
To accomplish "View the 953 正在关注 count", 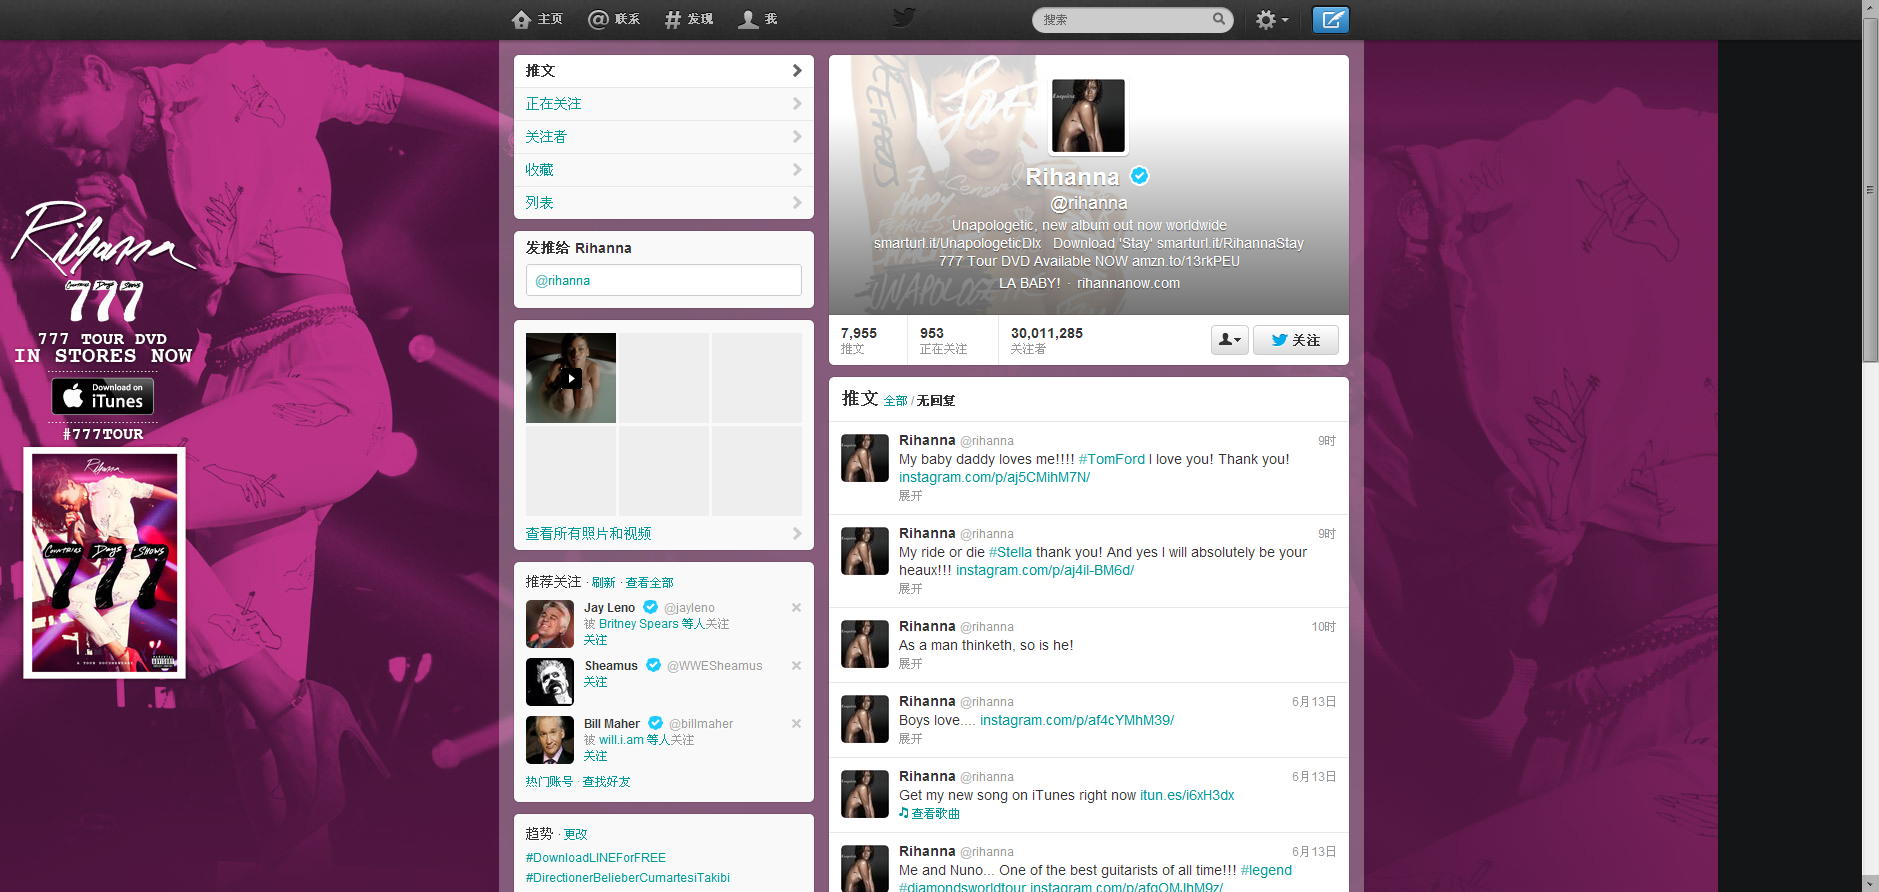I will point(943,340).
